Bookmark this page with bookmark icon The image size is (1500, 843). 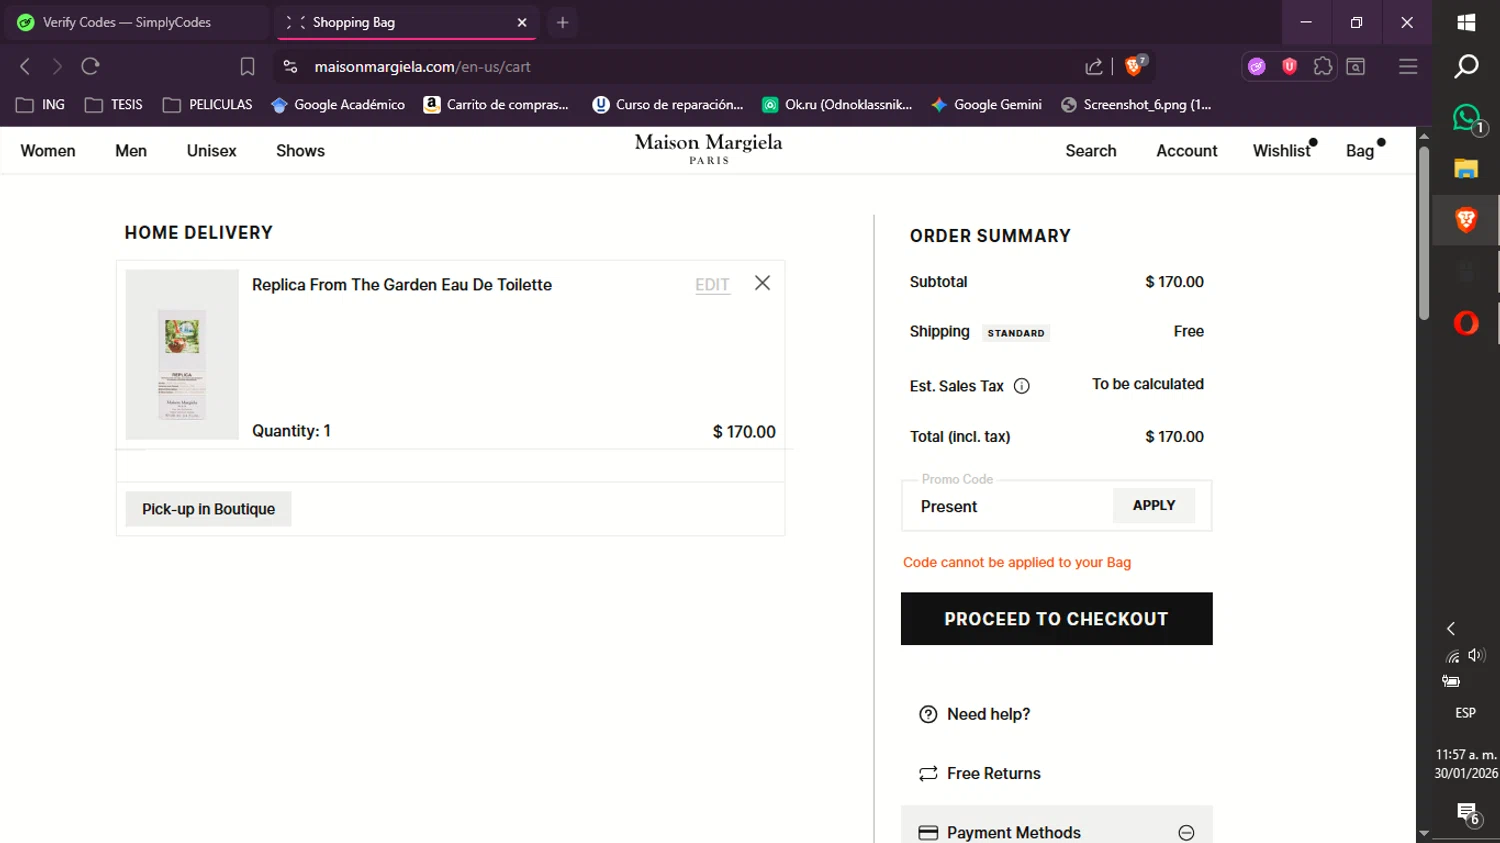click(x=247, y=67)
